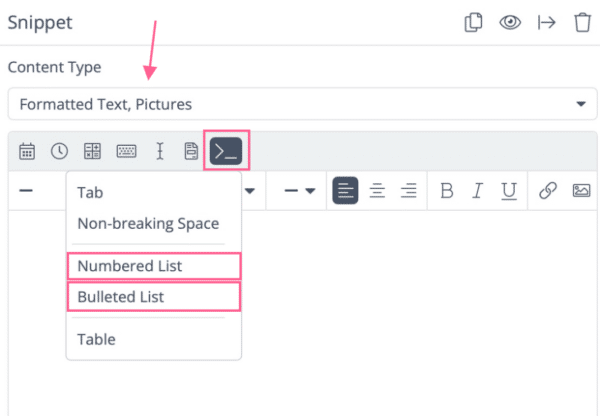Insert a link using chain icon
This screenshot has height=416, width=600.
coord(548,191)
